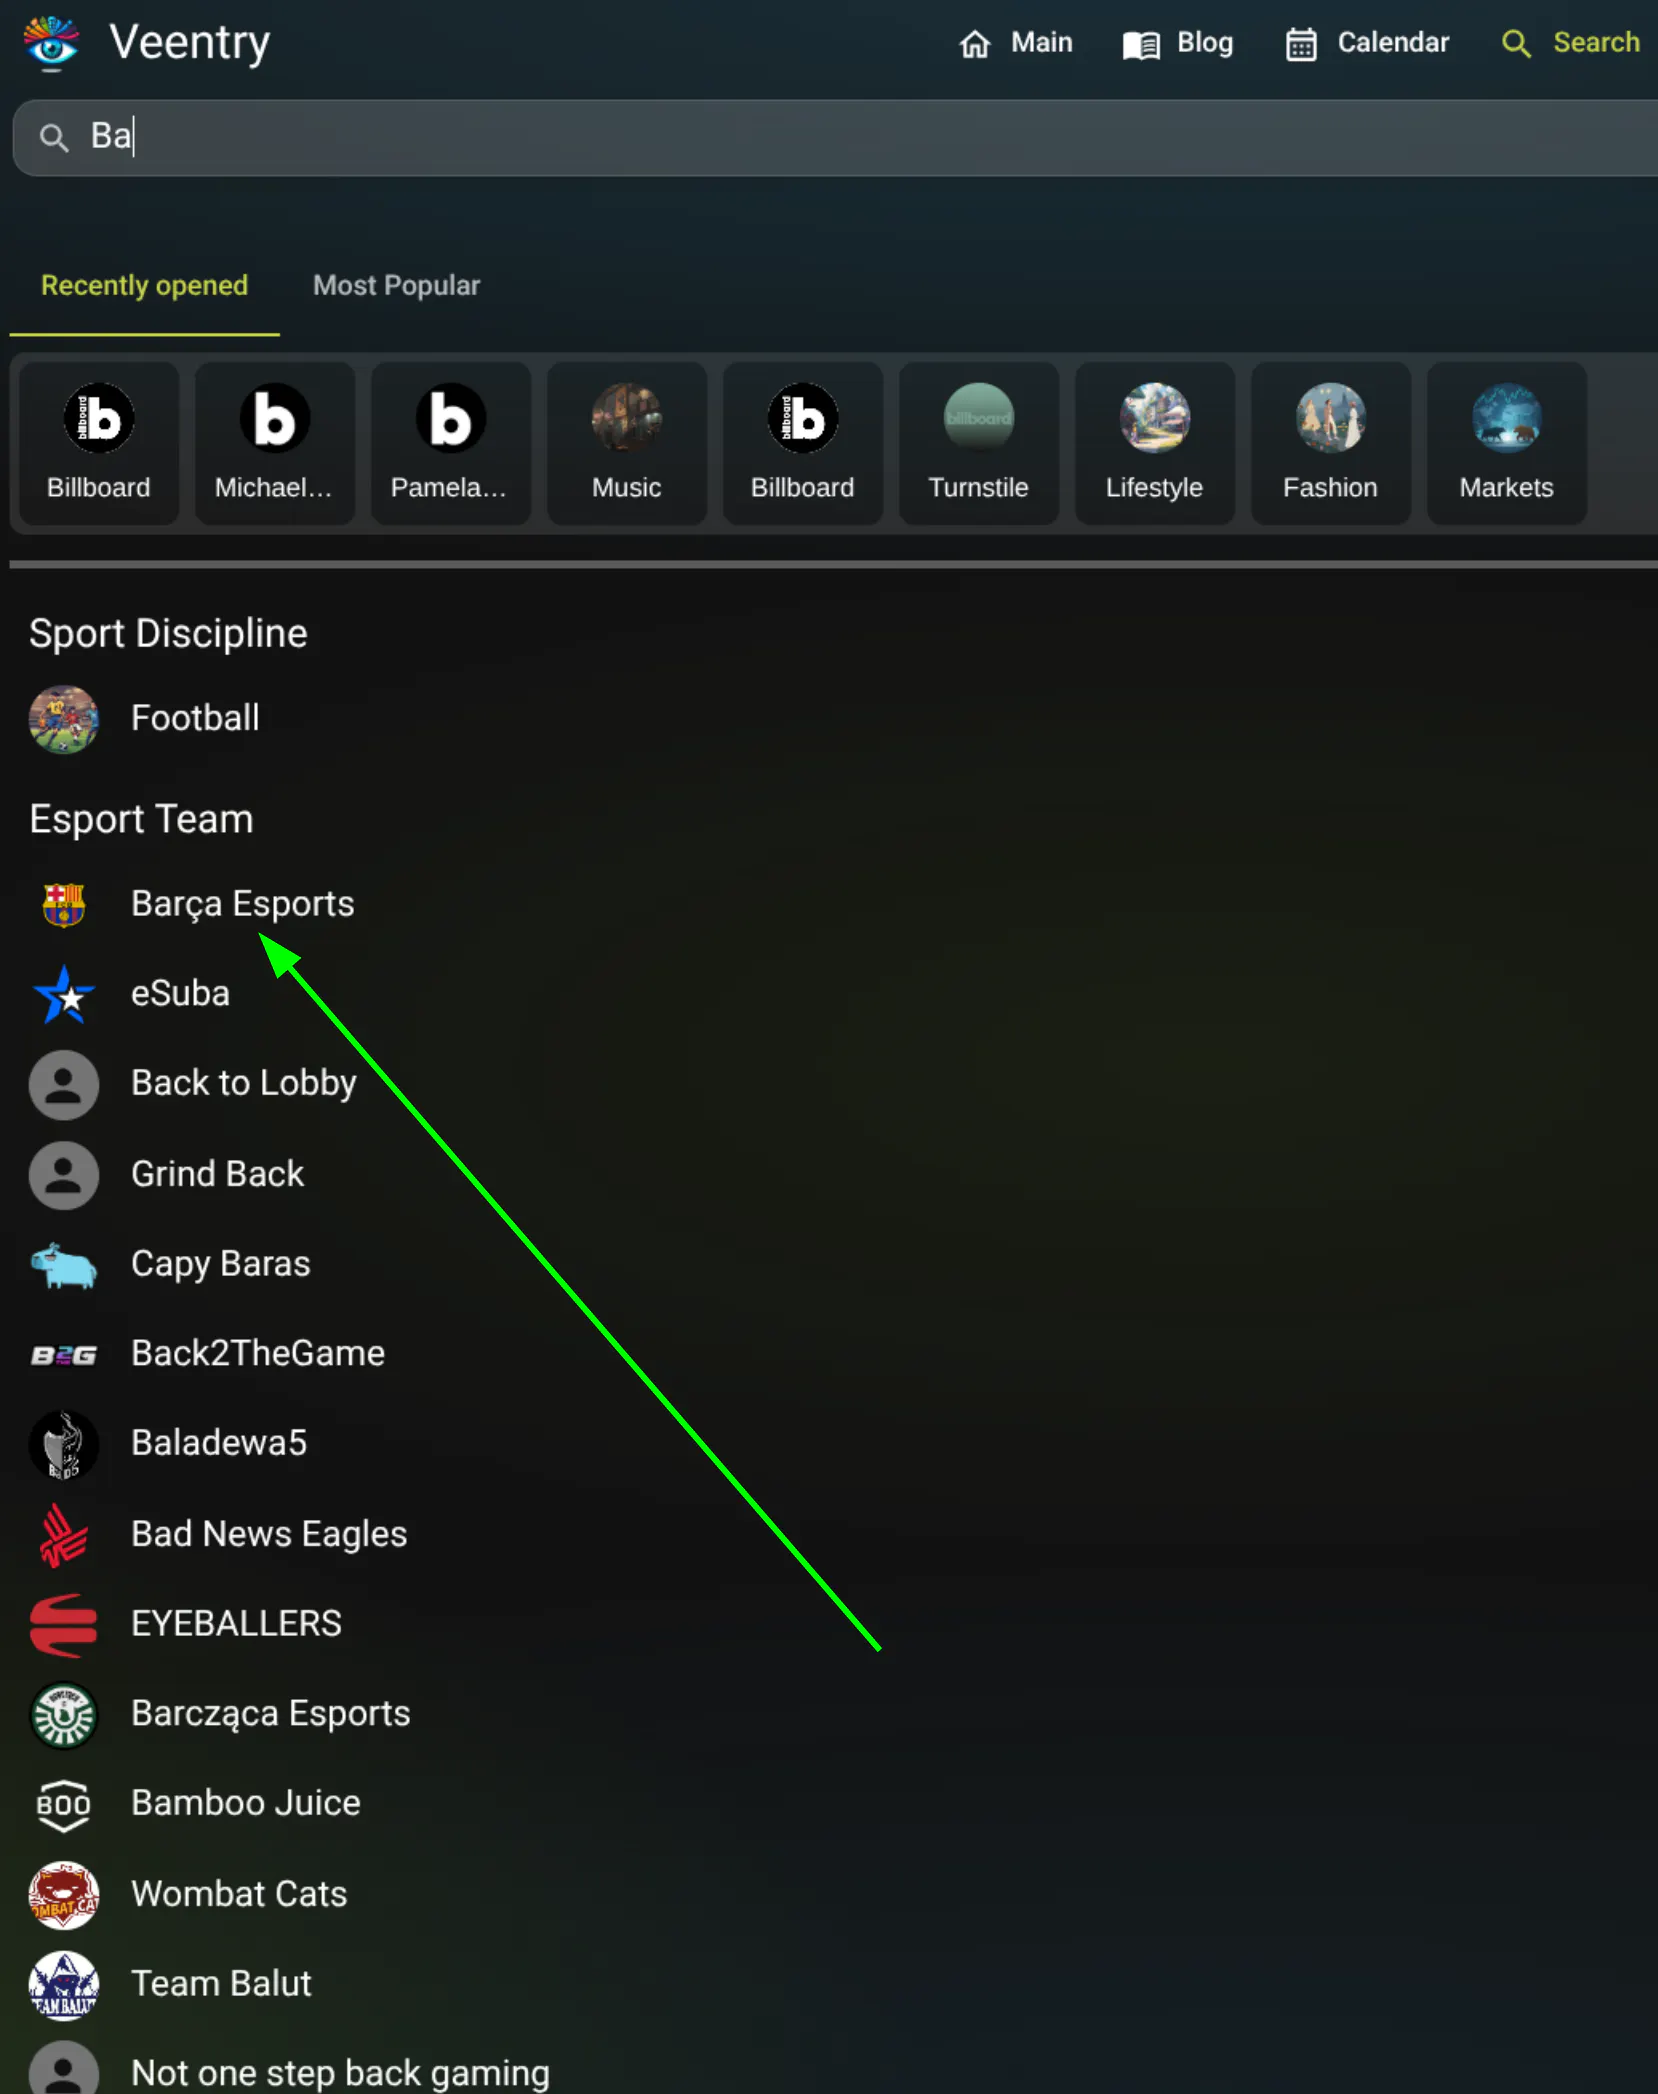Click the Team Balut logo
1658x2094 pixels.
tap(64, 1985)
